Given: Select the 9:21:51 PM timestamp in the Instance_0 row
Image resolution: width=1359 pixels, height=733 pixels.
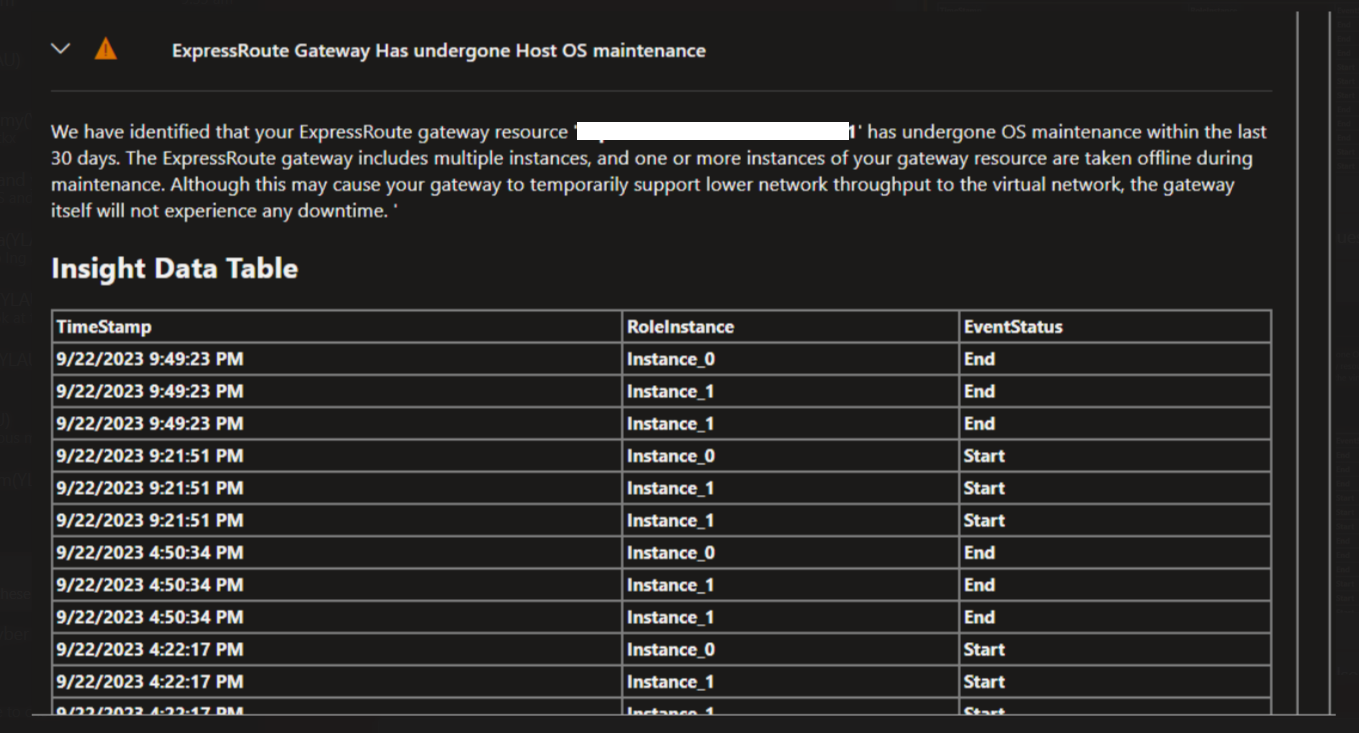Looking at the screenshot, I should point(150,456).
